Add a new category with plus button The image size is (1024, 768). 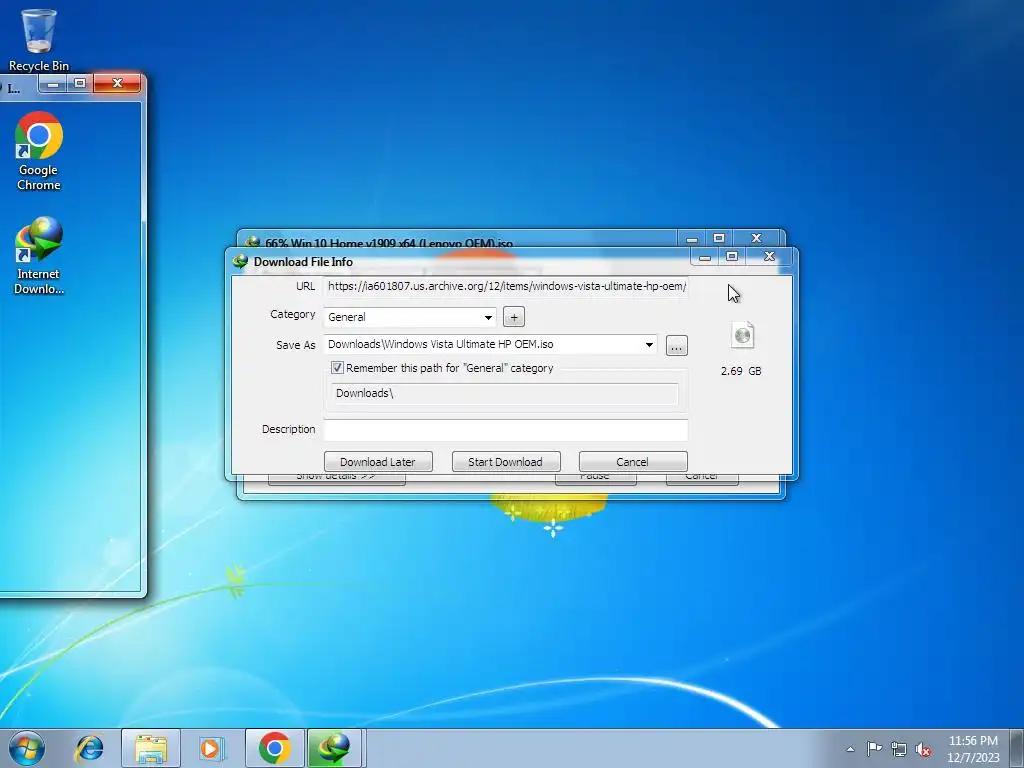coord(514,317)
